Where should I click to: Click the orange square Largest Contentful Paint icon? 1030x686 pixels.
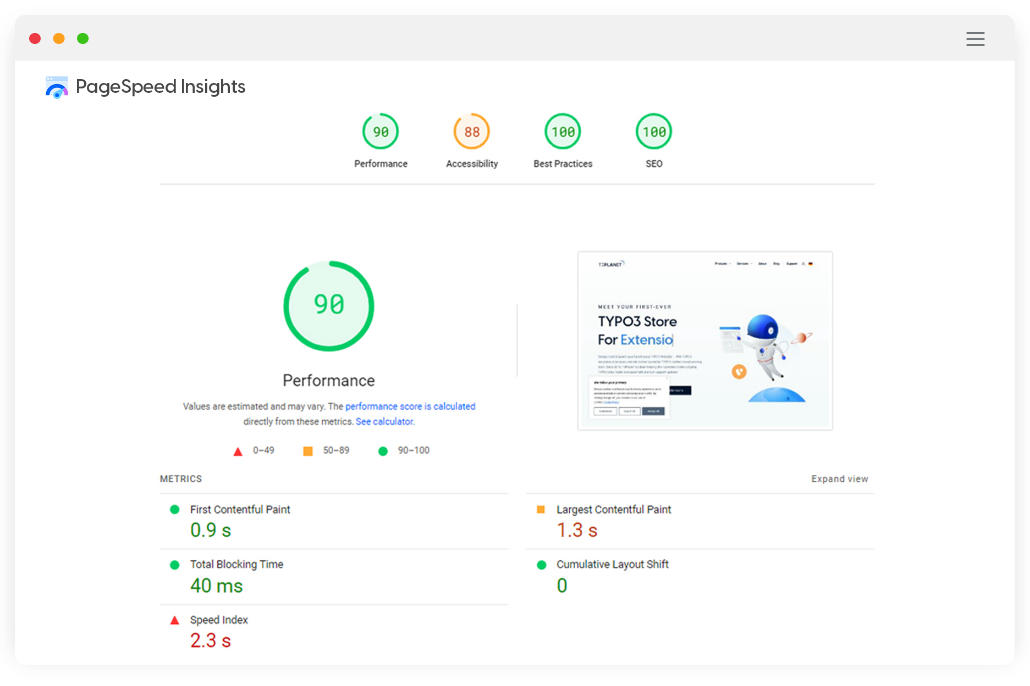tap(541, 509)
